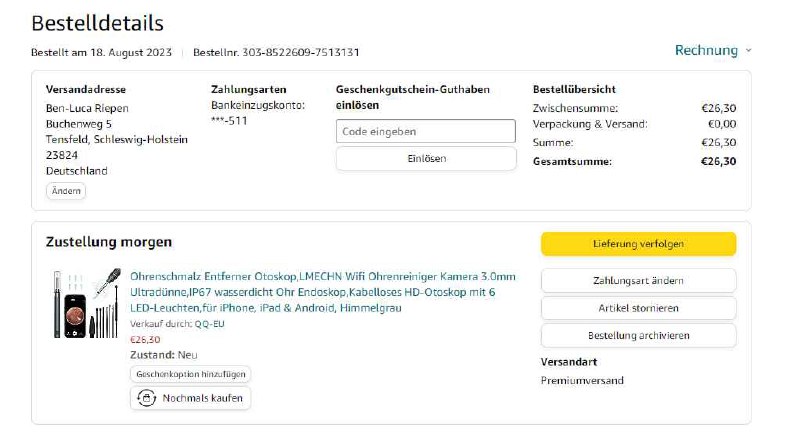The height and width of the screenshot is (432, 800).
Task: Click the order number 303-8522609-7513131
Action: click(x=289, y=52)
